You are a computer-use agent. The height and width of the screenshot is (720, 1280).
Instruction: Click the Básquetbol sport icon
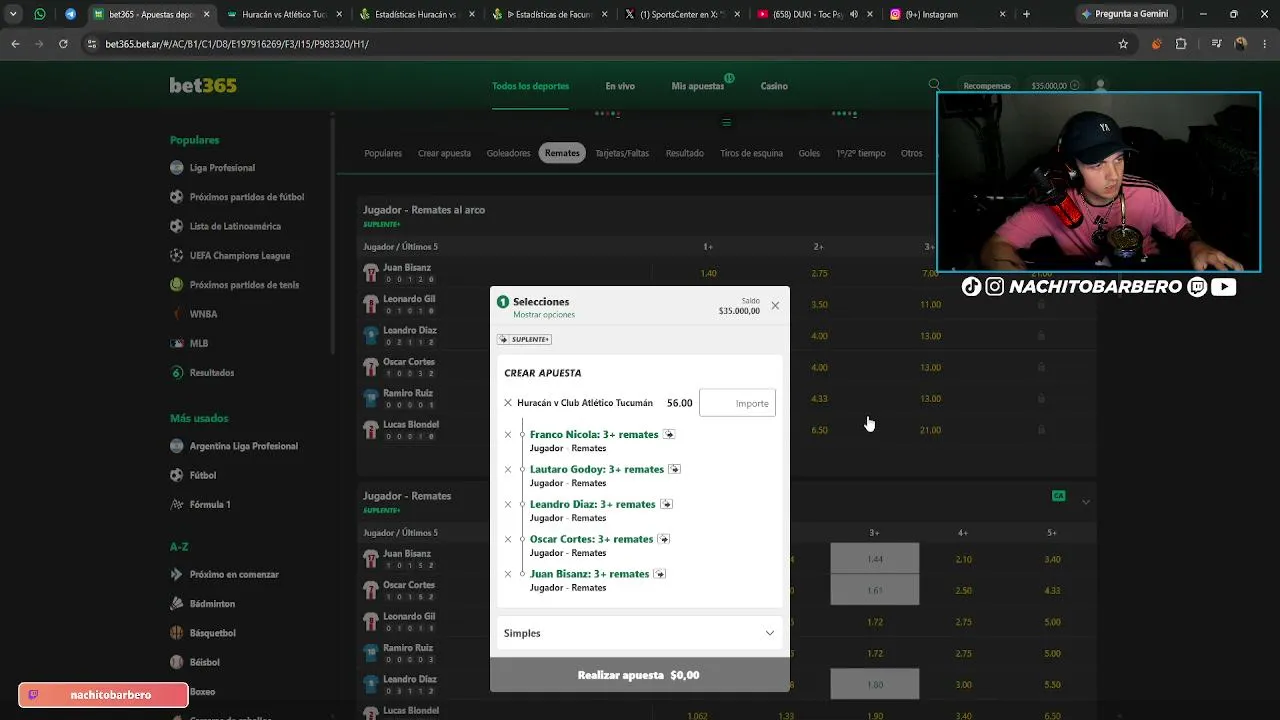(x=177, y=633)
